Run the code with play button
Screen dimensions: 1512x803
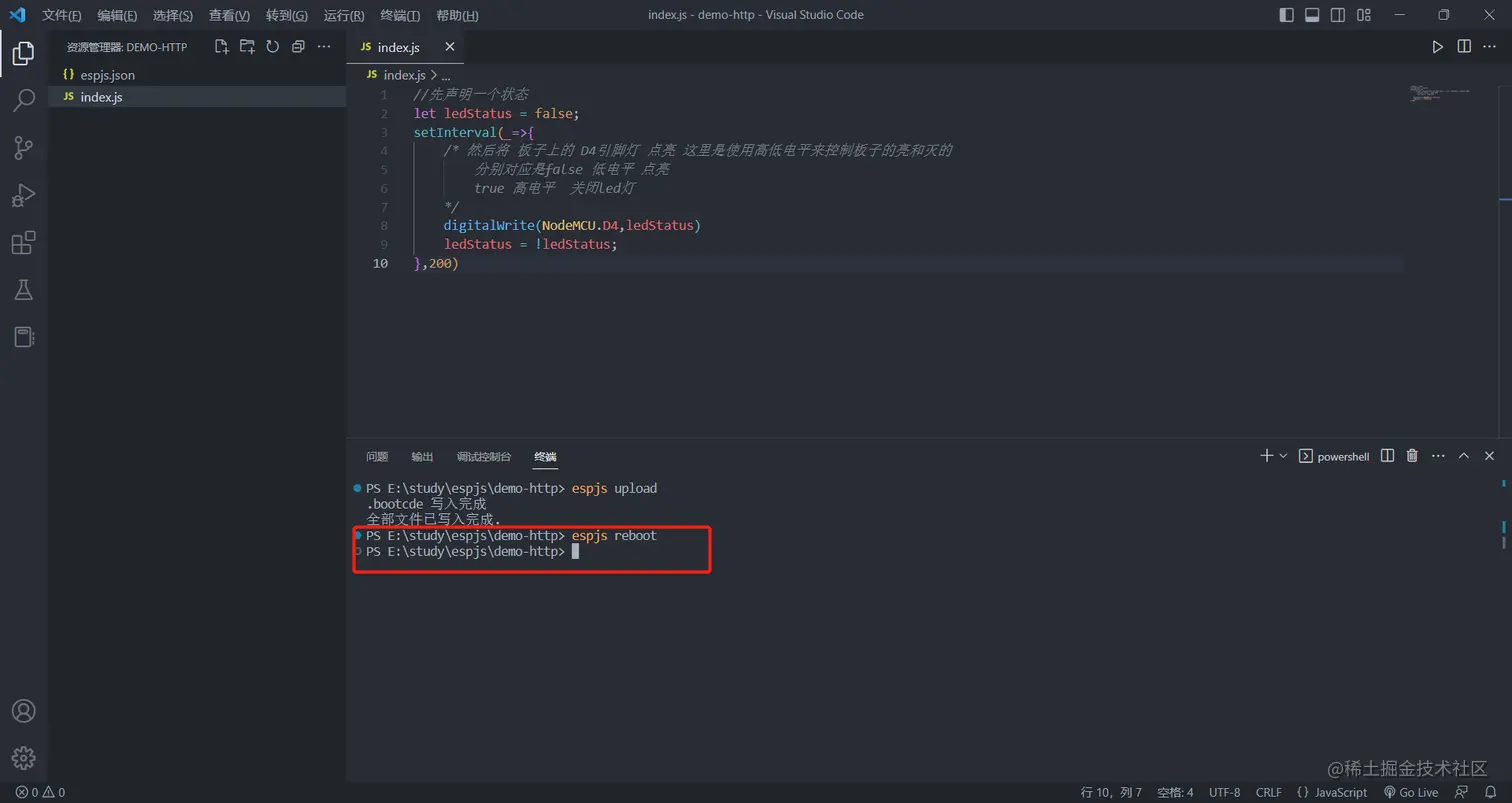coord(1437,47)
